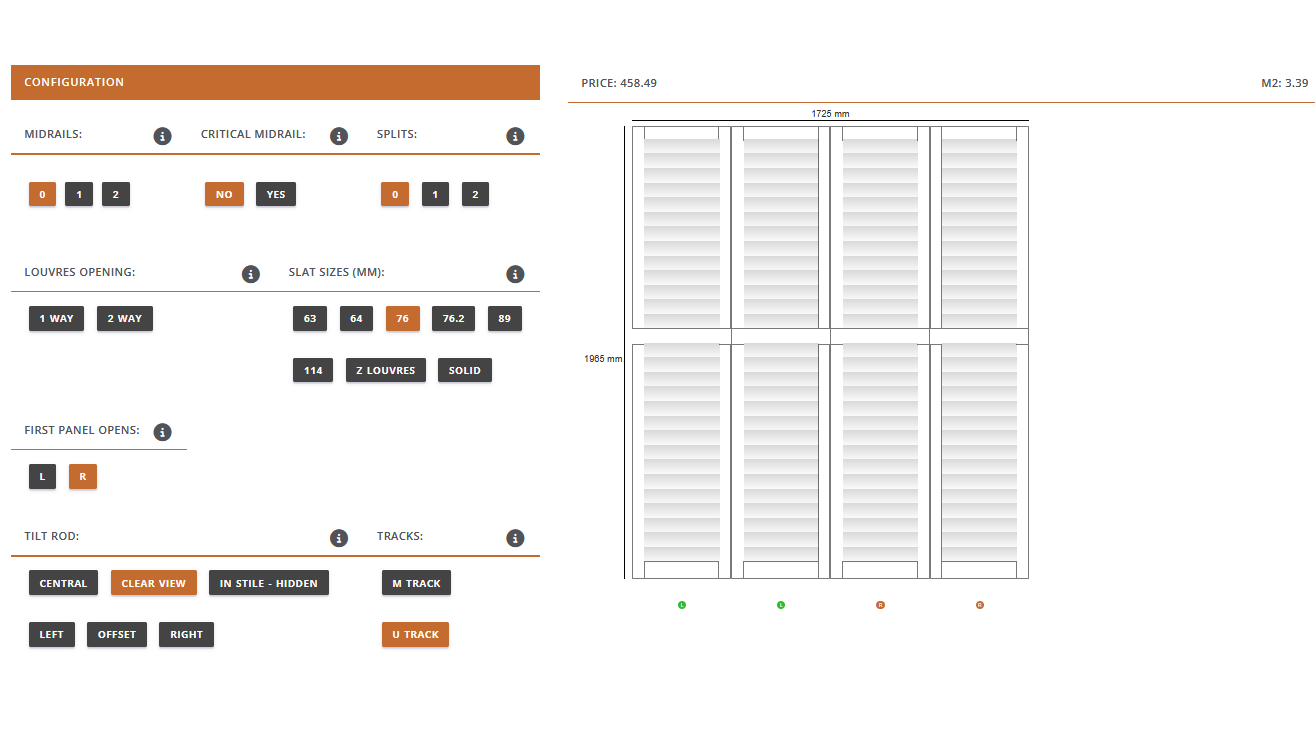The height and width of the screenshot is (740, 1315).
Task: Select the 76 mm slat size
Action: click(403, 319)
